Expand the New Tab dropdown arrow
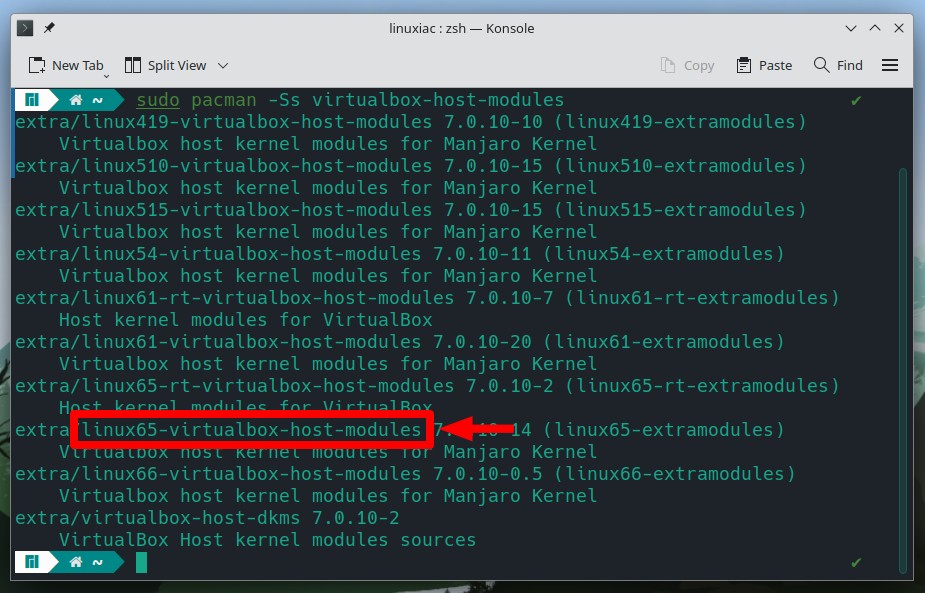The image size is (925, 593). (x=106, y=76)
